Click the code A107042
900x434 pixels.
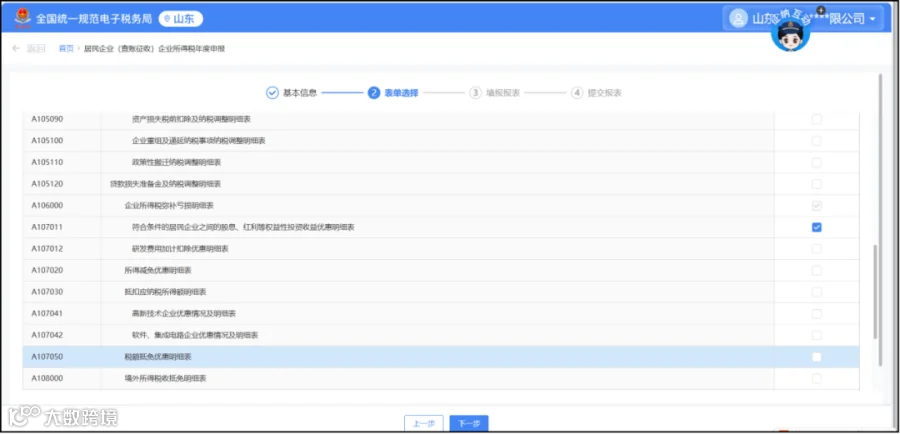[47, 335]
